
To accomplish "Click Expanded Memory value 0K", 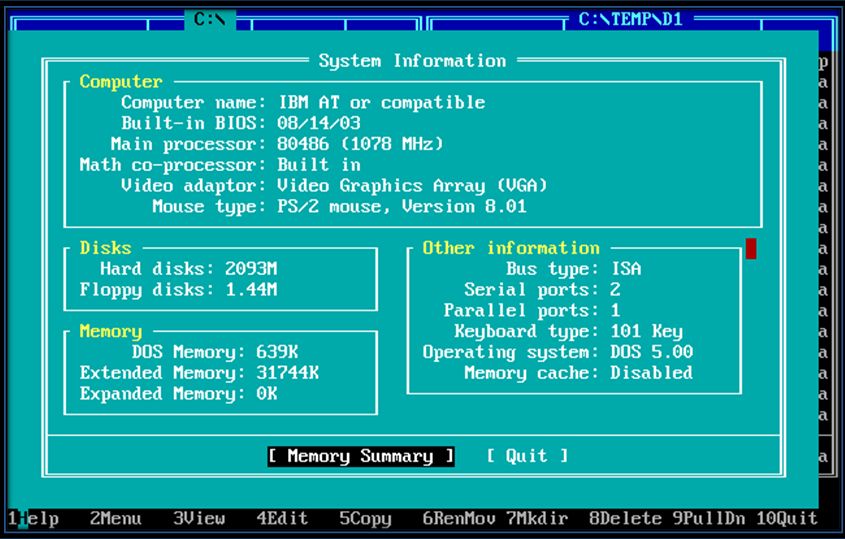I will tap(267, 394).
